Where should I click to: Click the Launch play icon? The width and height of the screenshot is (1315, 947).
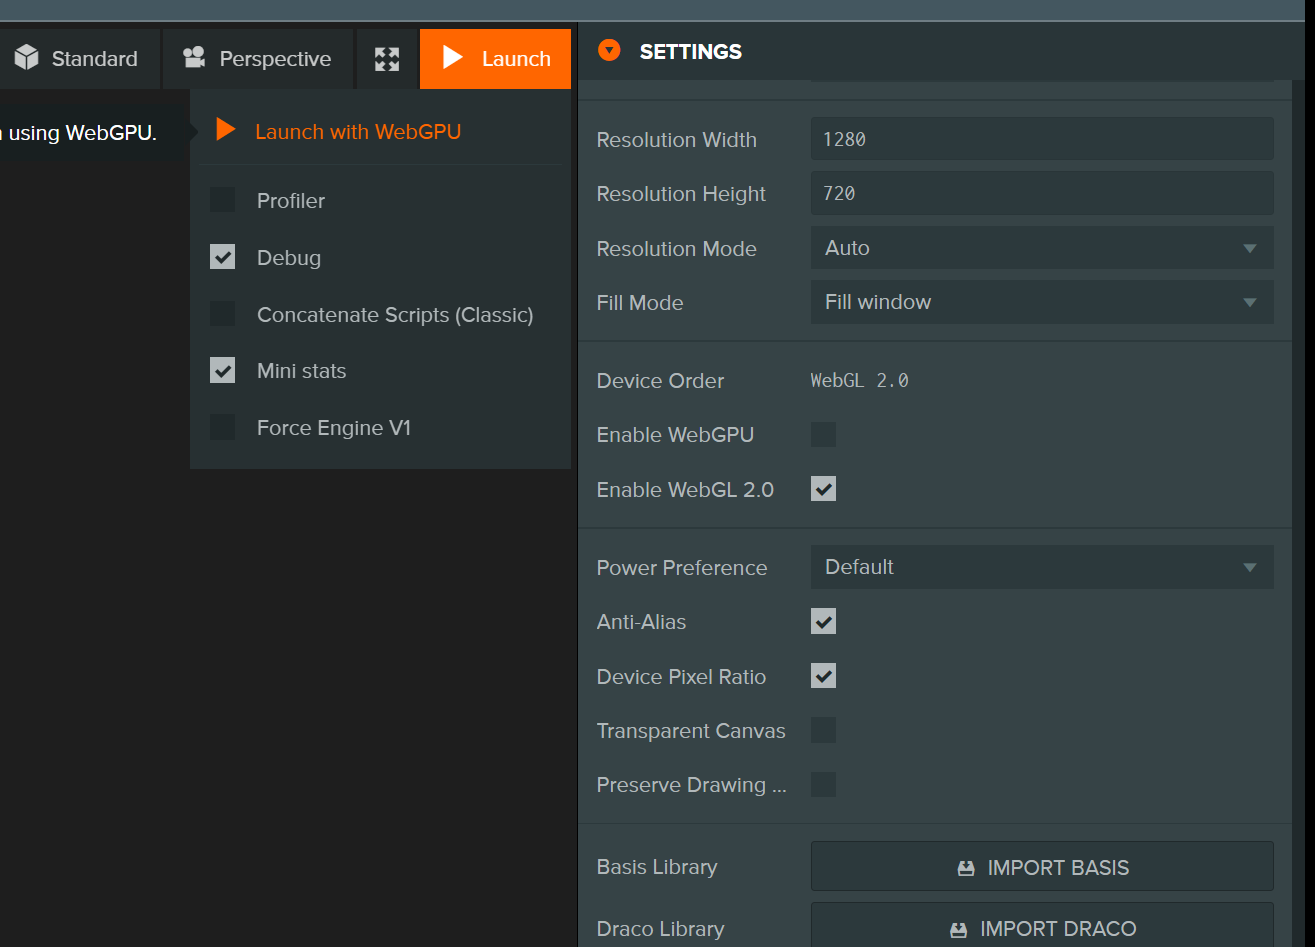[452, 58]
